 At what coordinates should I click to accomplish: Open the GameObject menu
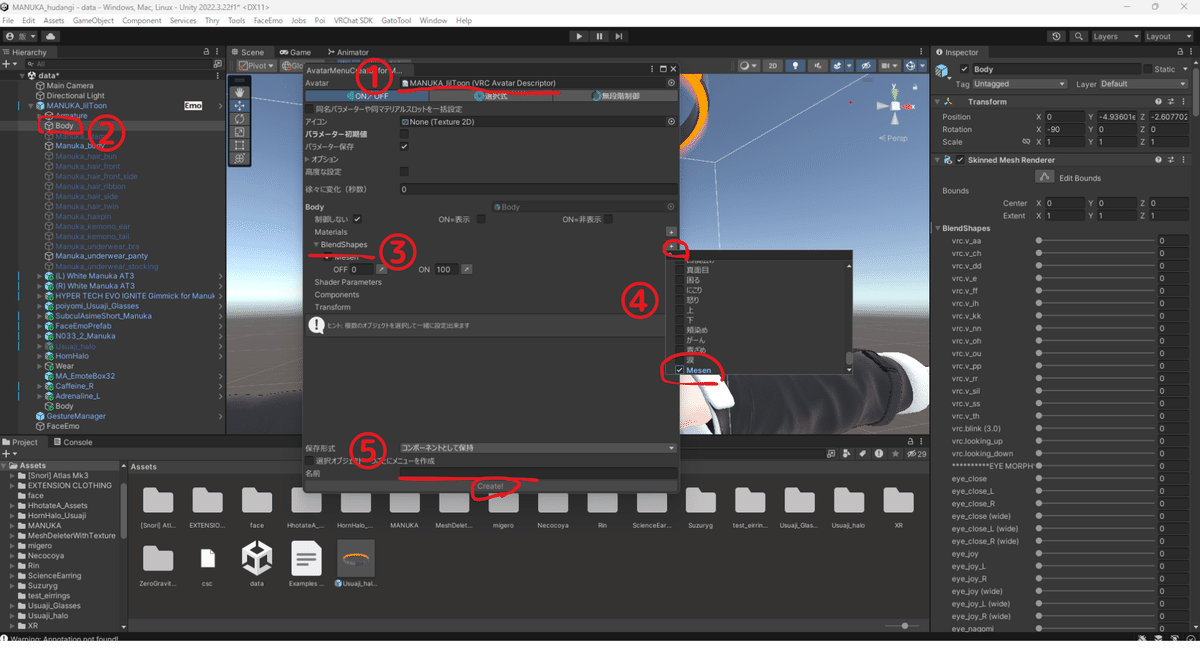[92, 20]
